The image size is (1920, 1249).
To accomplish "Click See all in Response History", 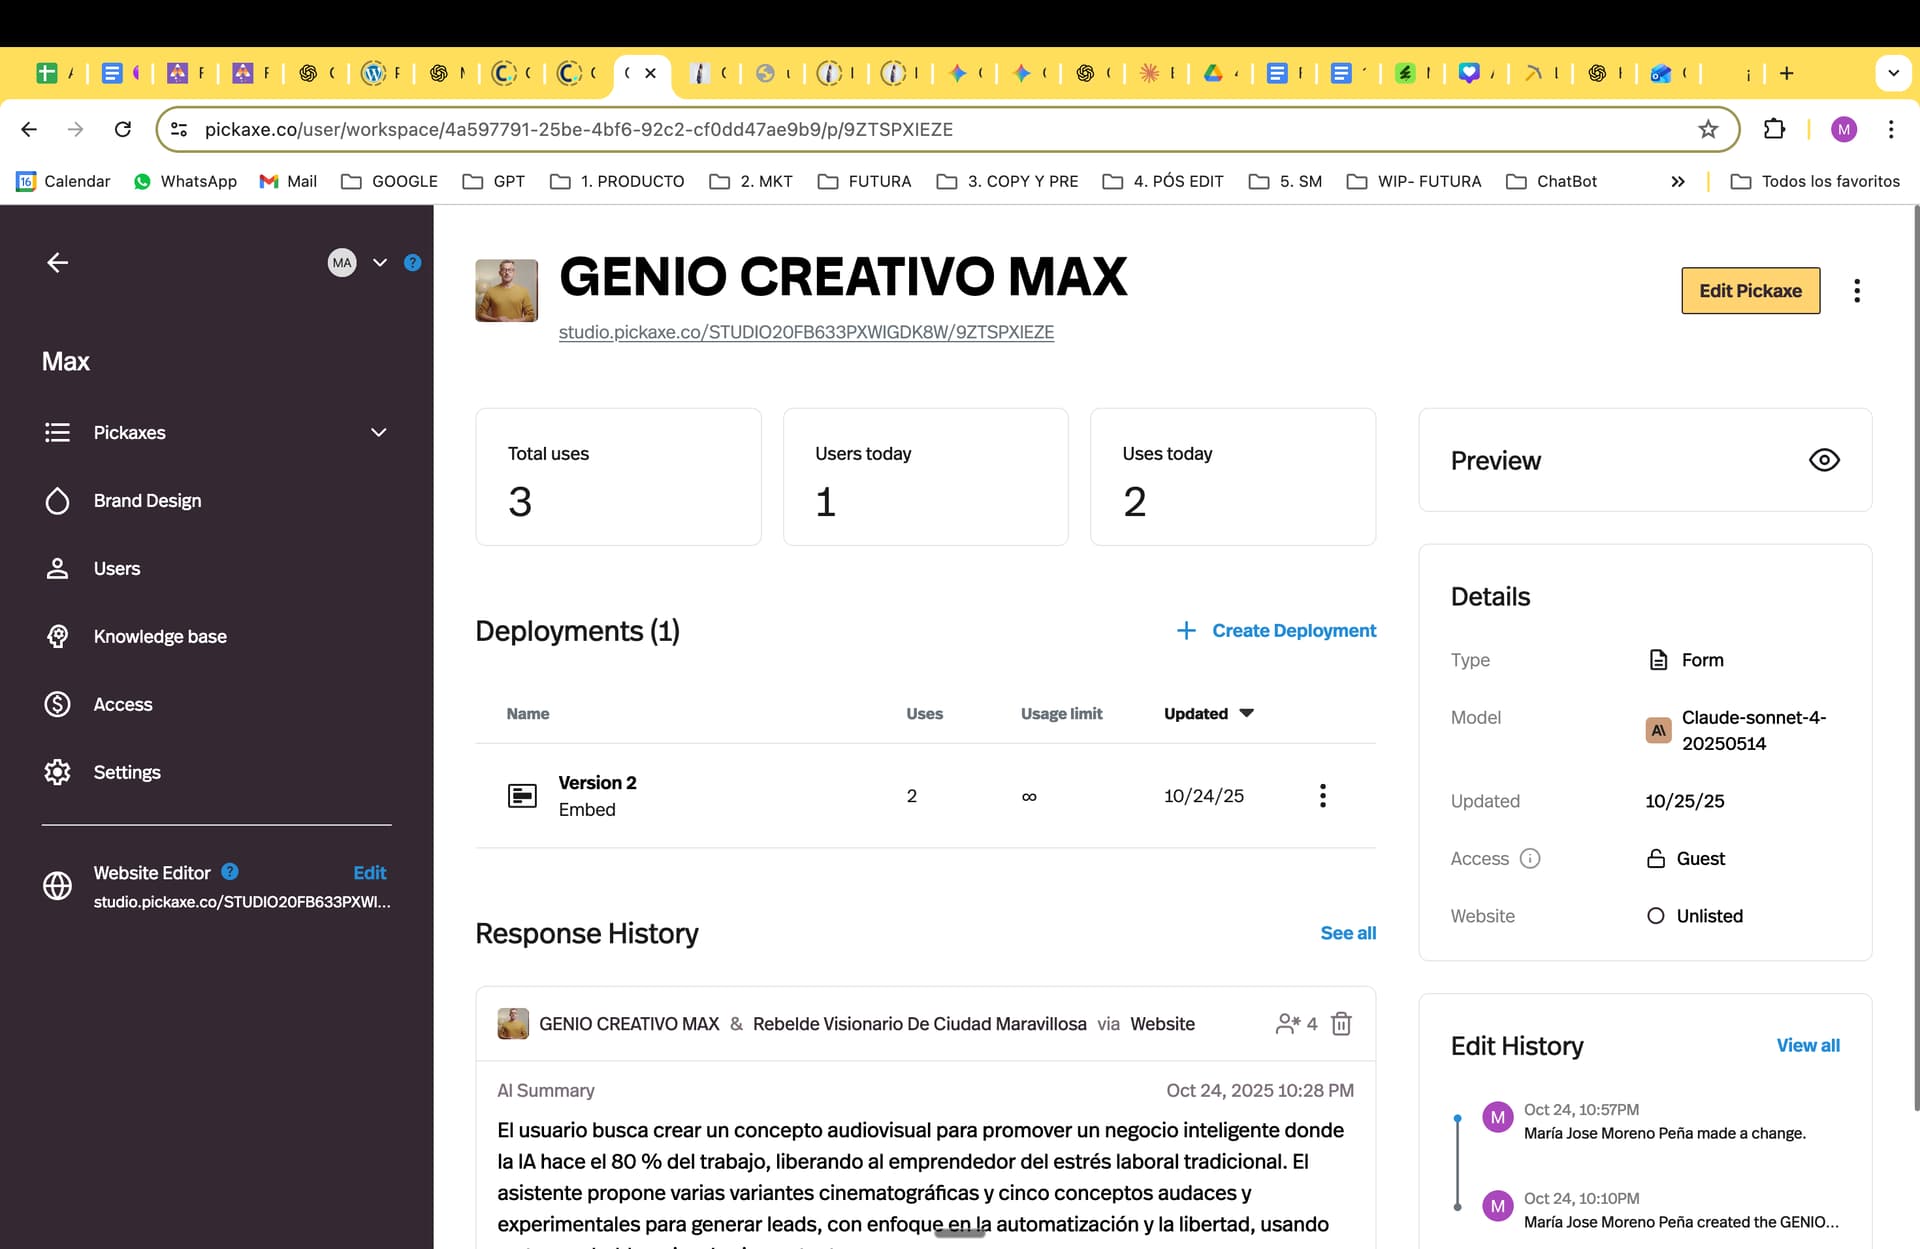I will 1347,932.
